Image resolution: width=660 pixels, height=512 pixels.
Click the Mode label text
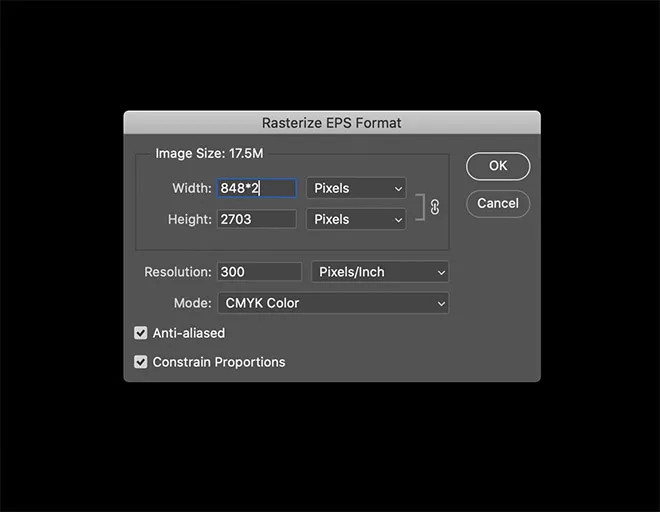tap(193, 303)
